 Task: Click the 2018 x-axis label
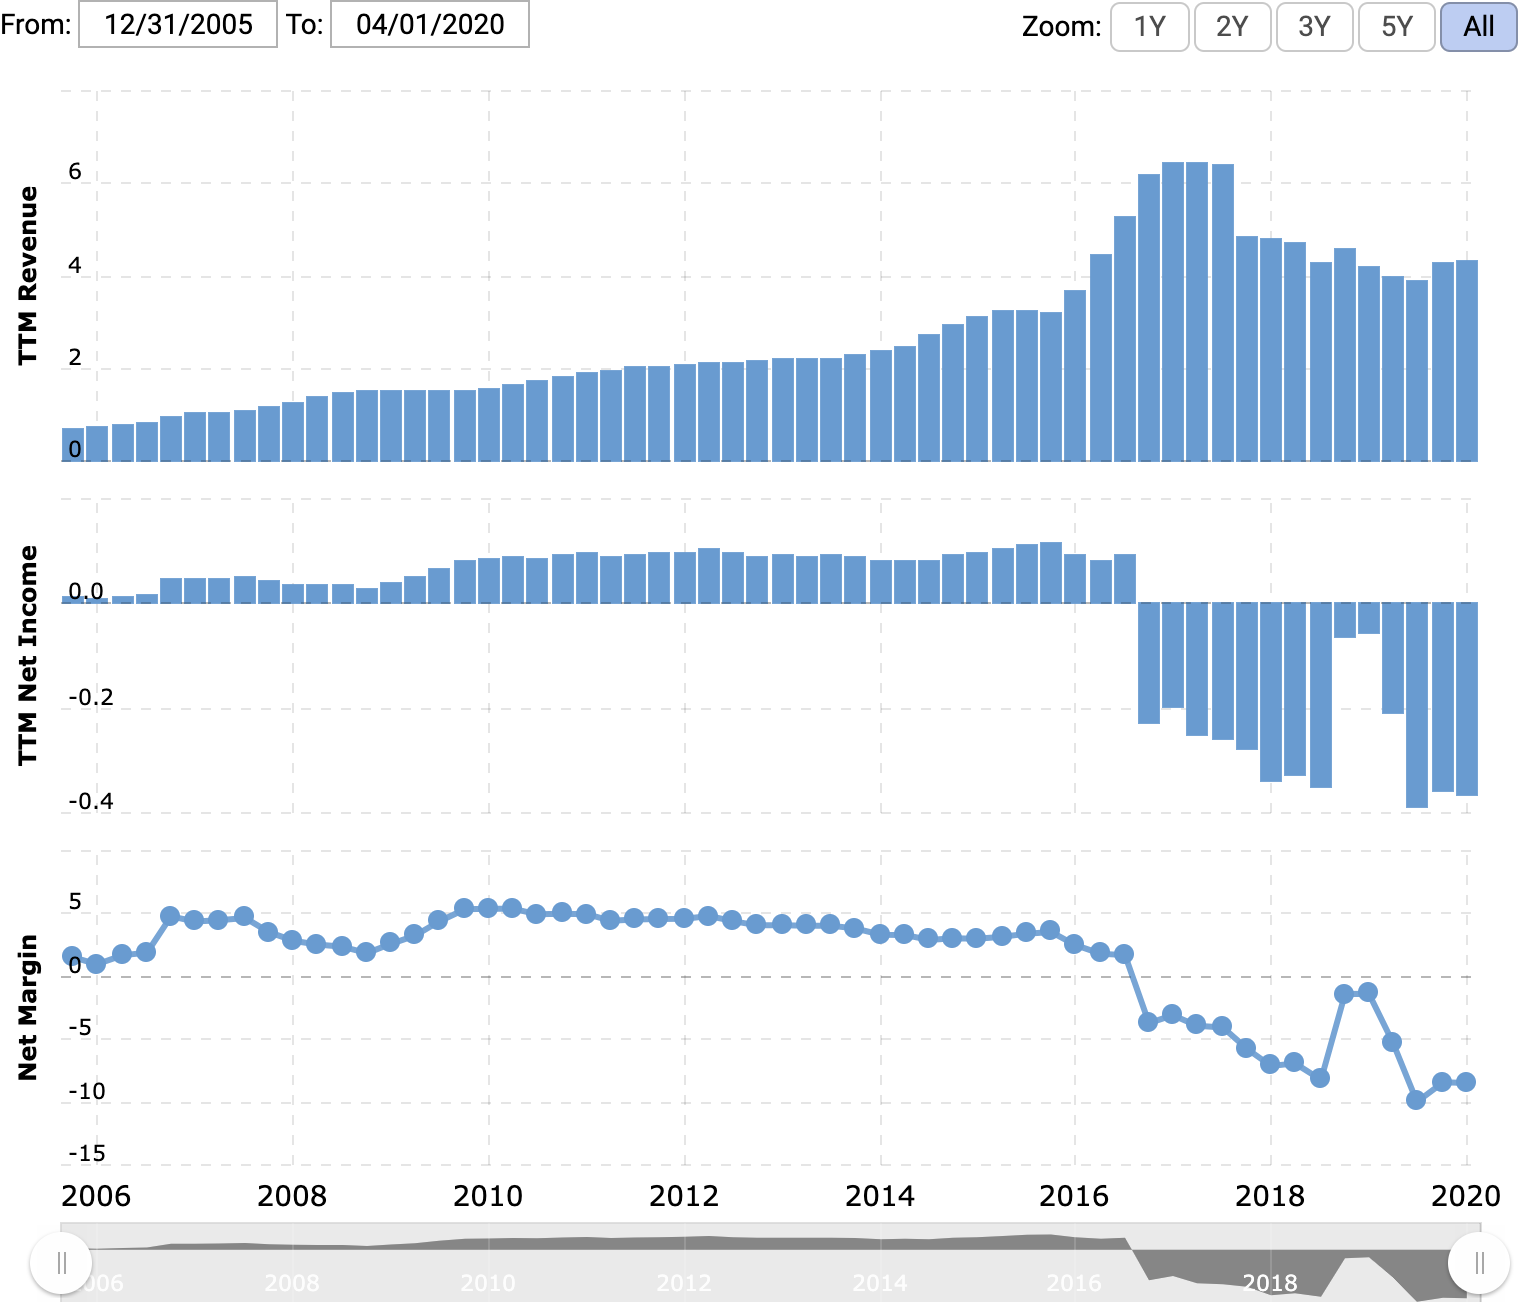point(1270,1196)
